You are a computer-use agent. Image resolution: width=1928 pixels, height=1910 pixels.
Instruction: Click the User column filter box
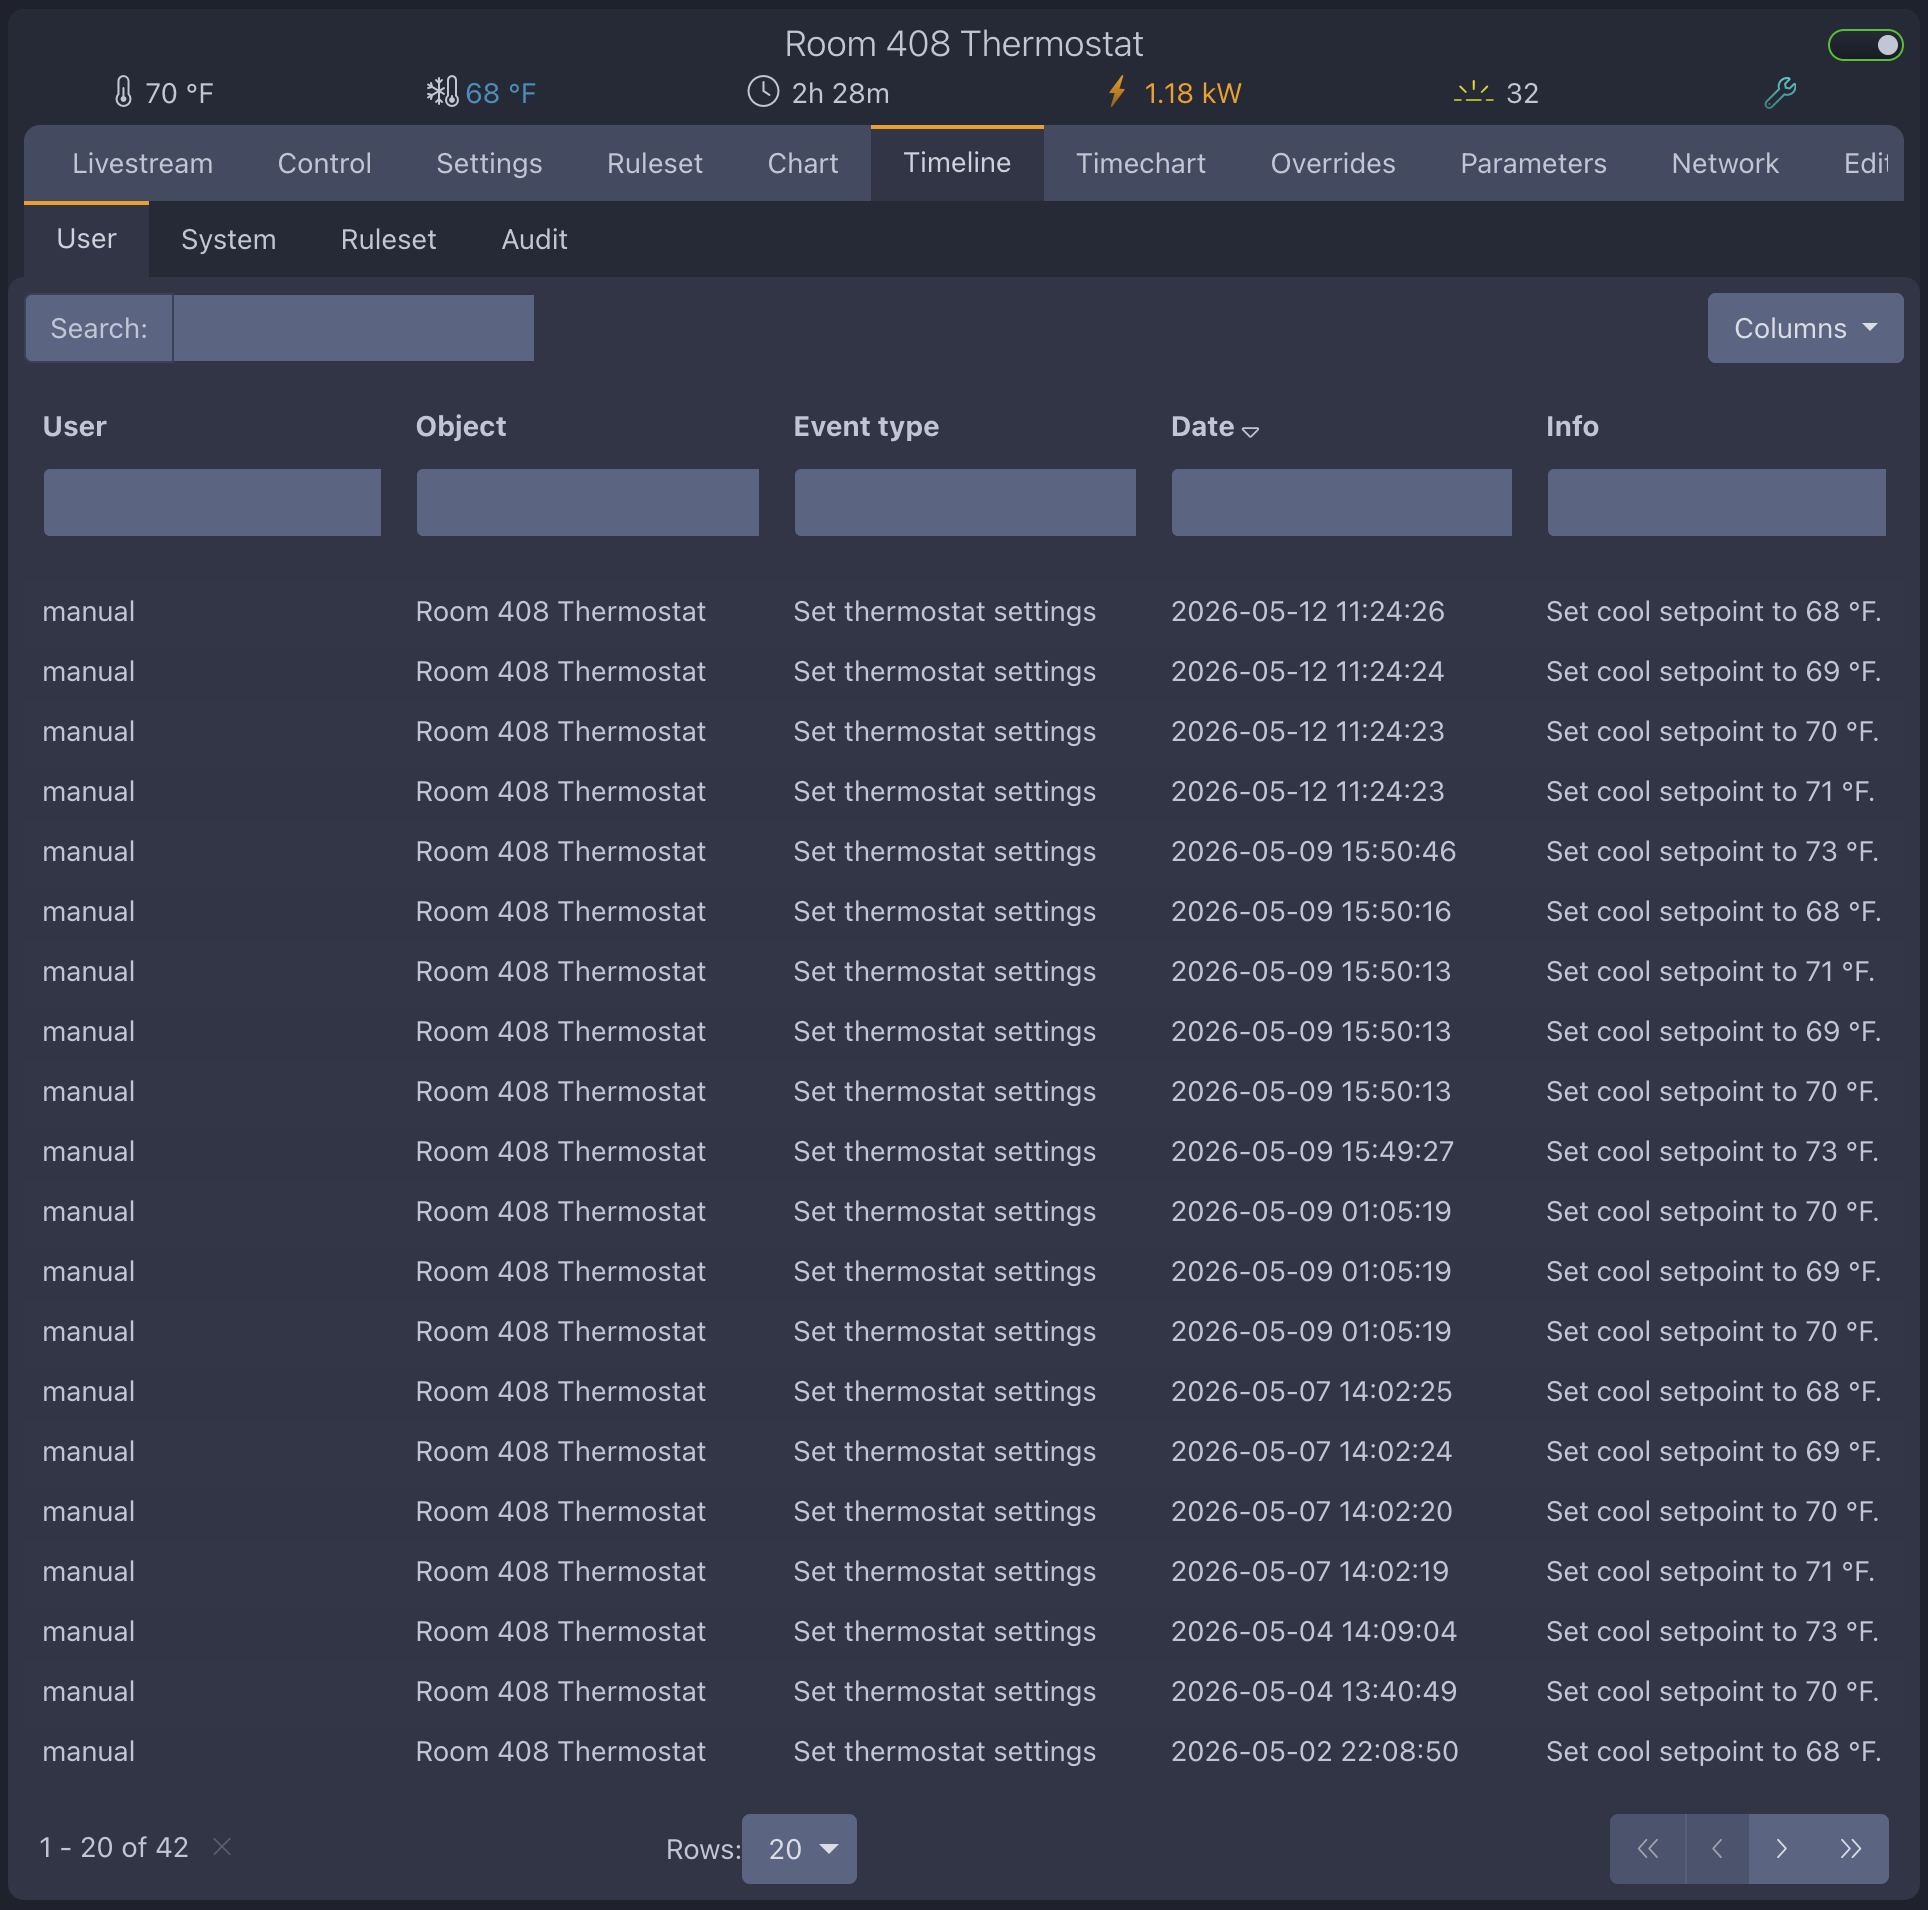coord(212,502)
